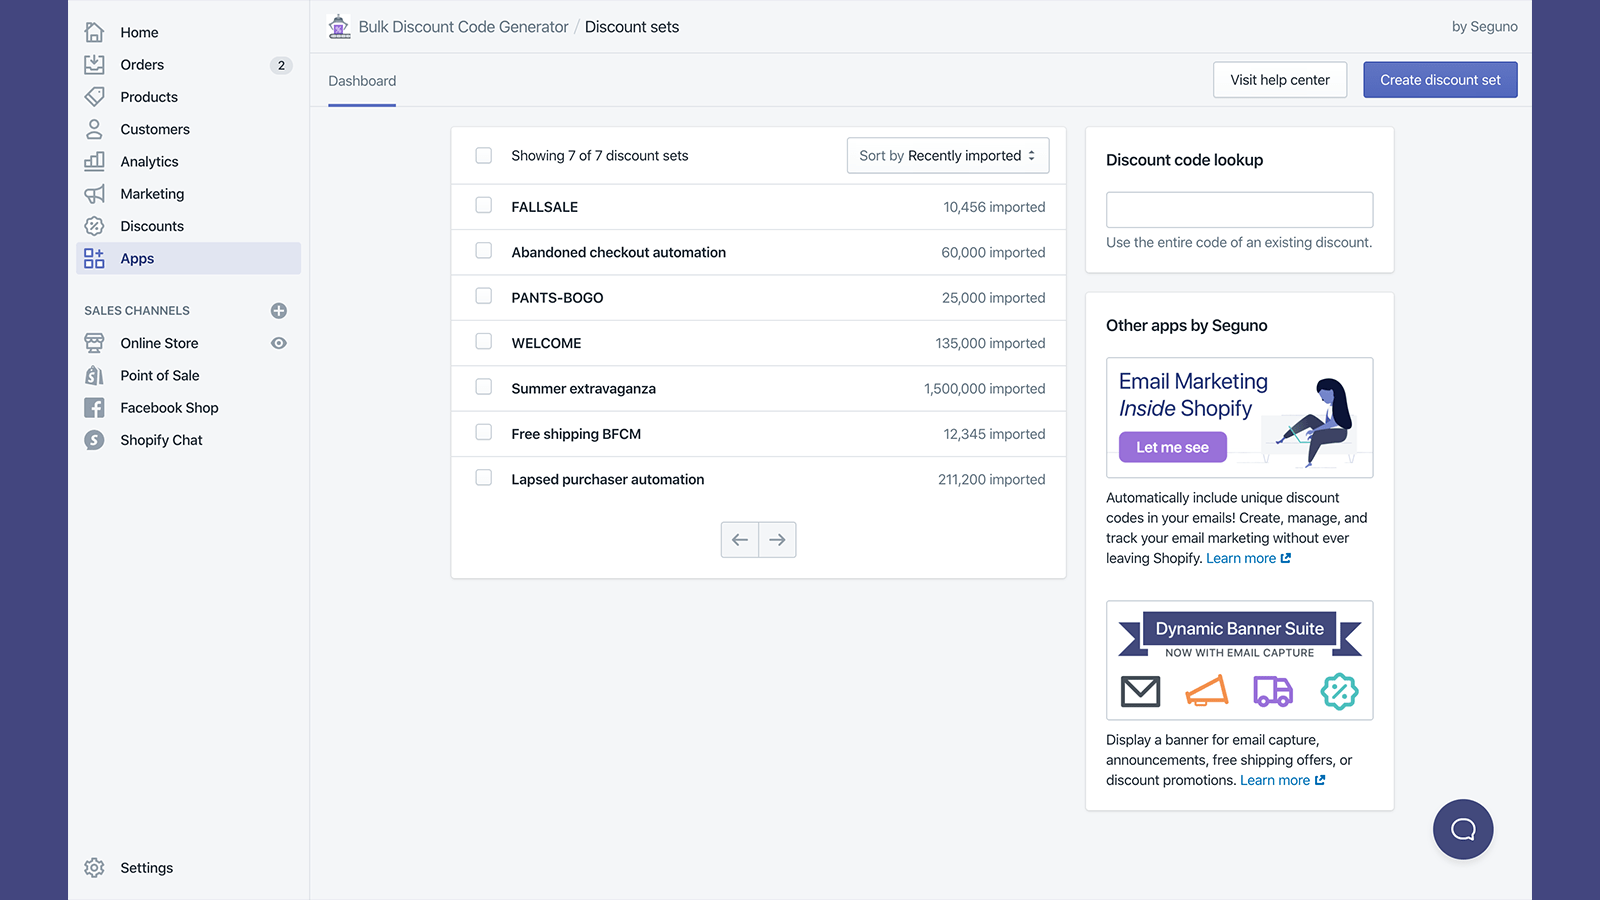Click the Point of Sale icon
This screenshot has height=900, width=1600.
[95, 375]
